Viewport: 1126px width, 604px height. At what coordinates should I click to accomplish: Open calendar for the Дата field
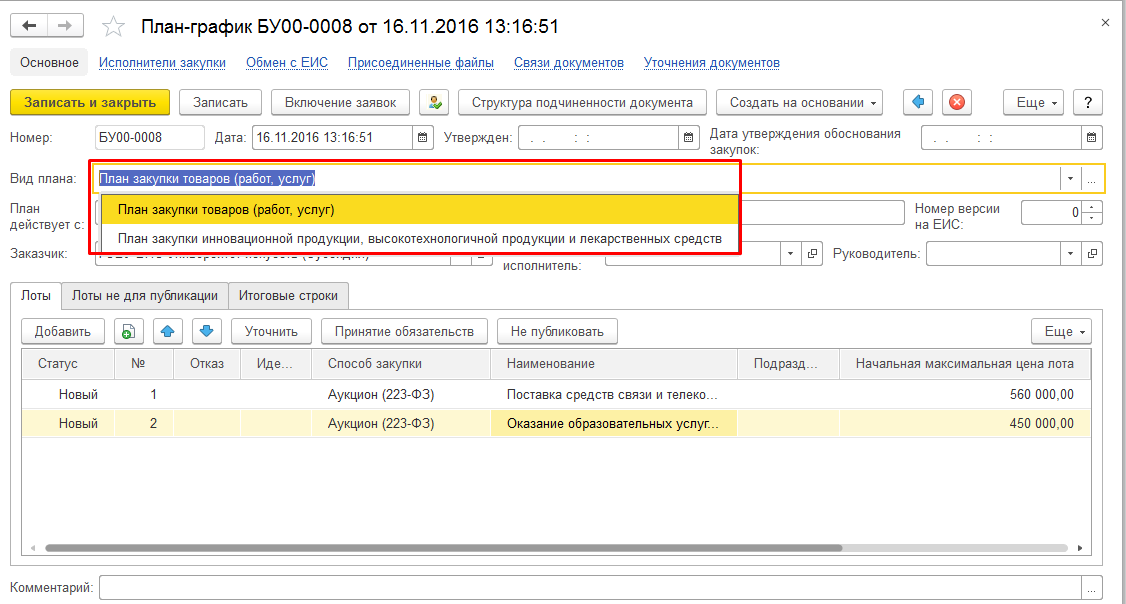point(423,137)
